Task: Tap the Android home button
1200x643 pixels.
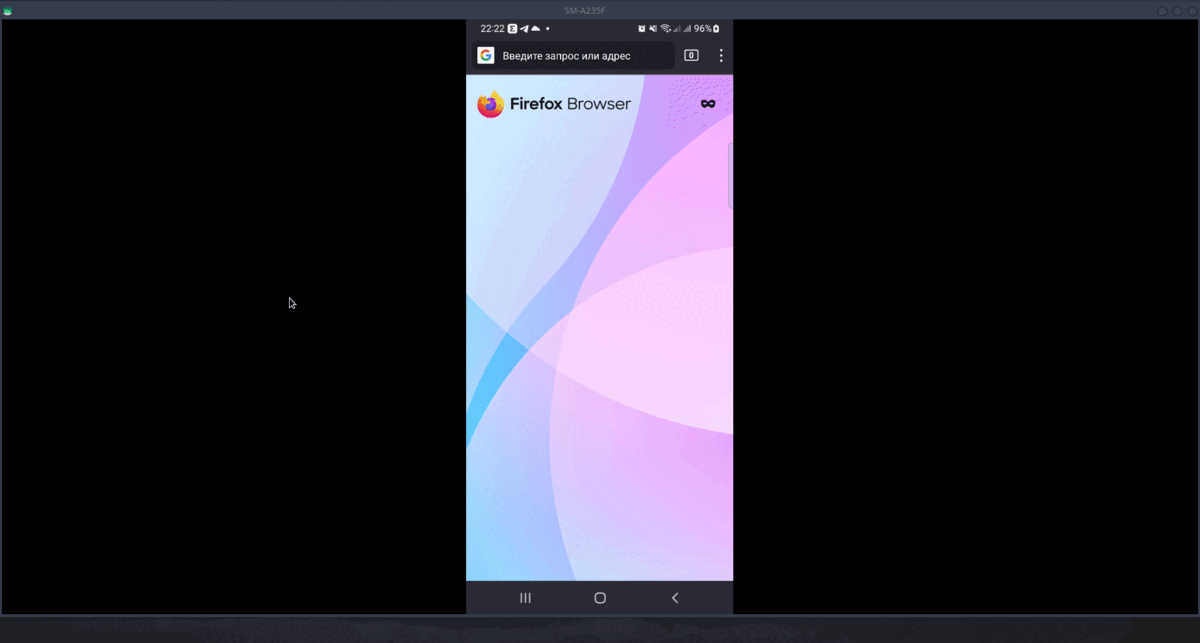Action: coord(600,598)
